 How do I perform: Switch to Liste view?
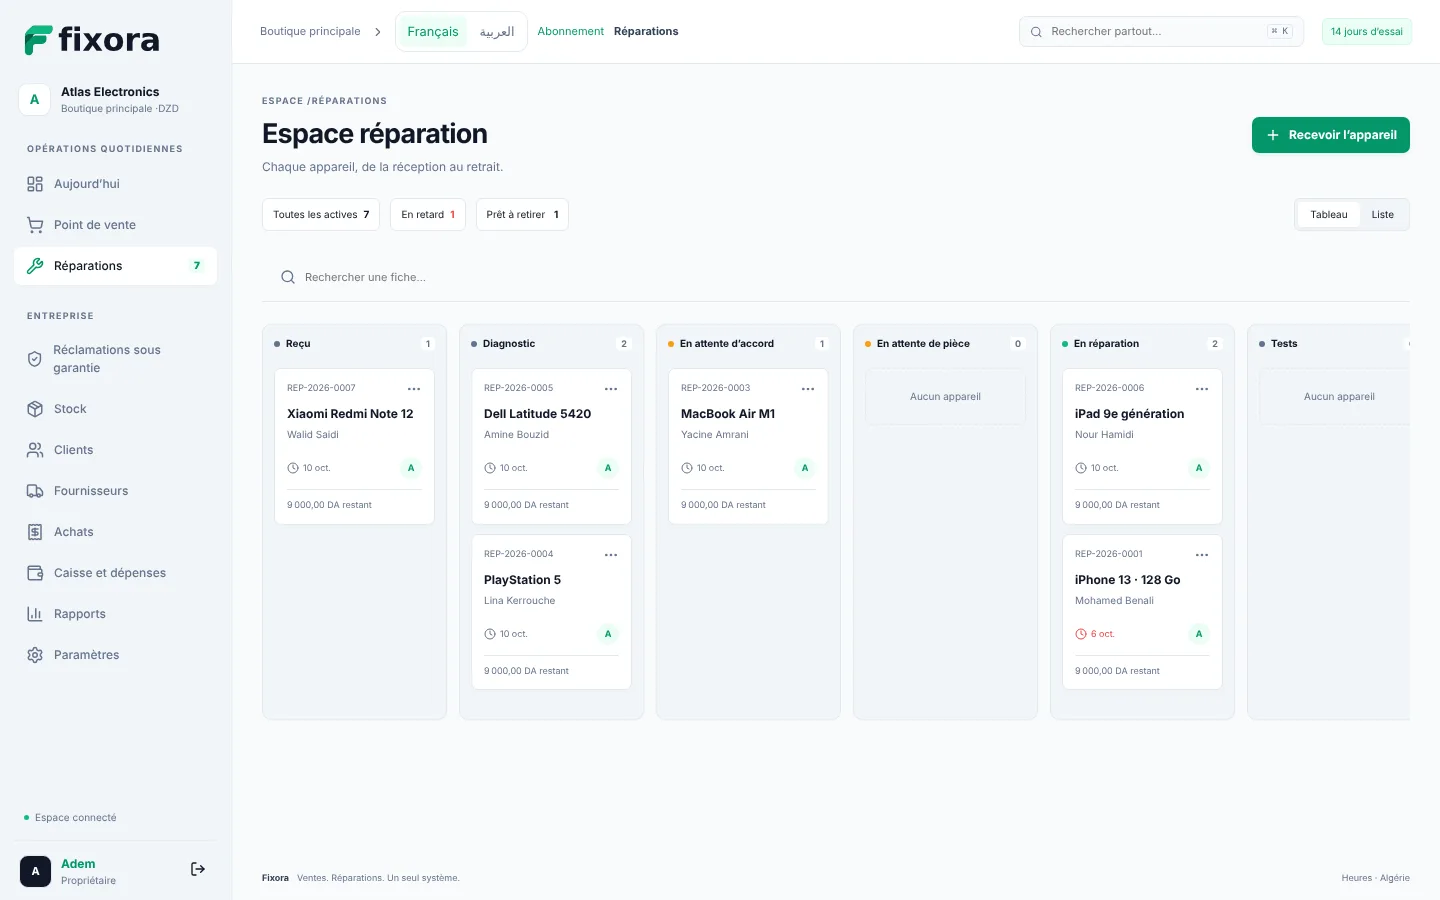tap(1383, 215)
